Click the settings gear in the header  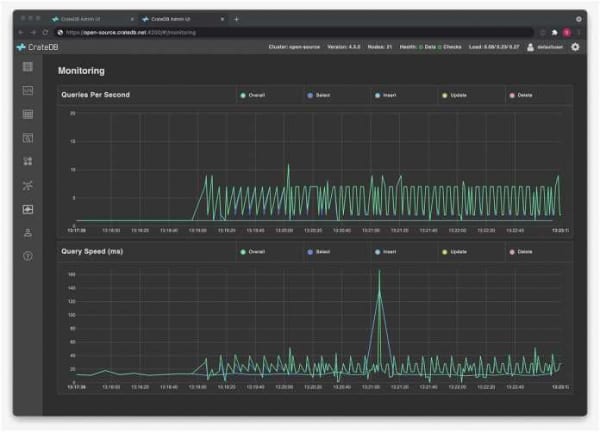coord(575,47)
